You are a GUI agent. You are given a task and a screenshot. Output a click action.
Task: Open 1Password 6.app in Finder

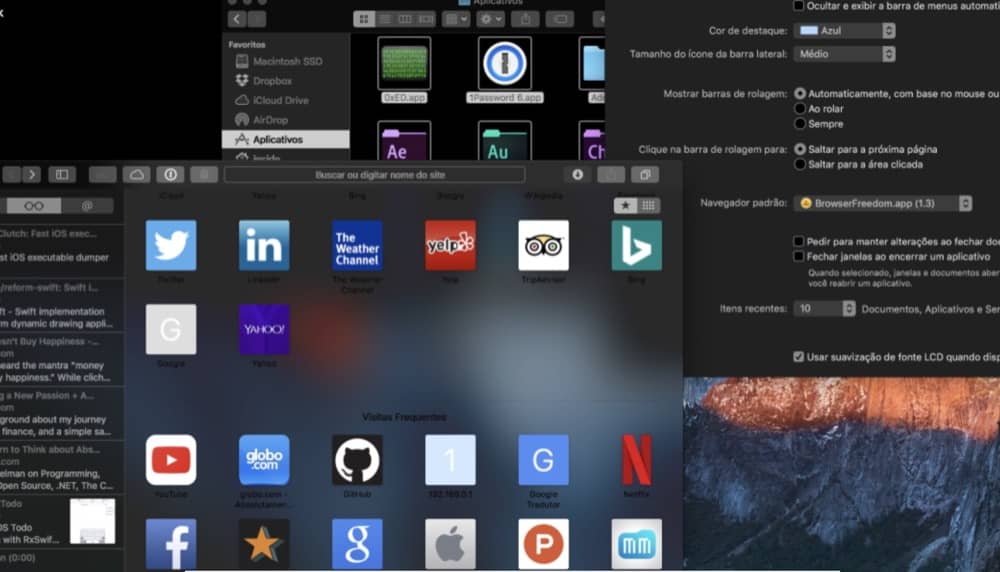(x=504, y=70)
